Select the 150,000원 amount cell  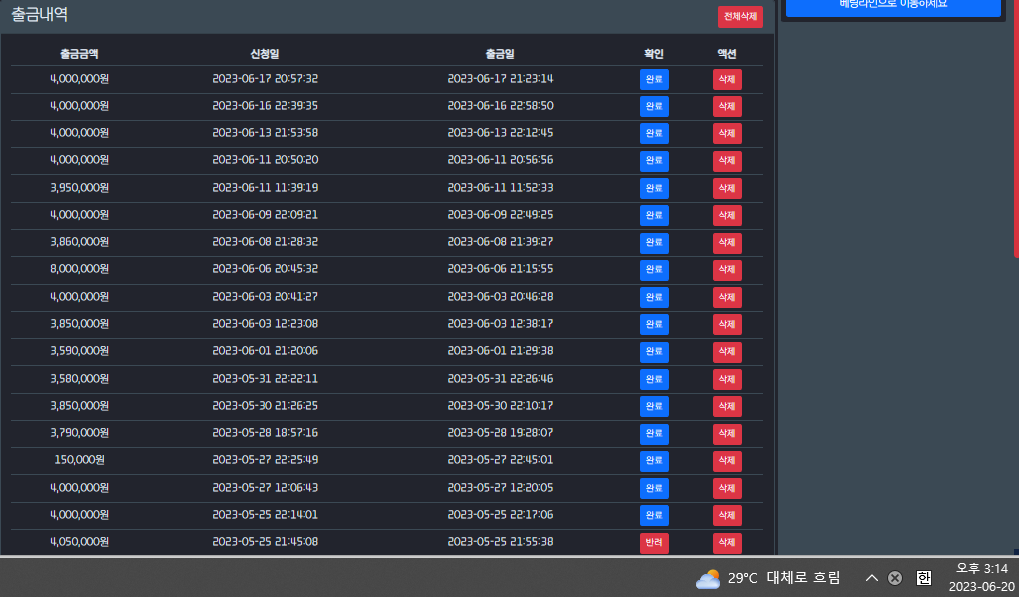click(79, 460)
